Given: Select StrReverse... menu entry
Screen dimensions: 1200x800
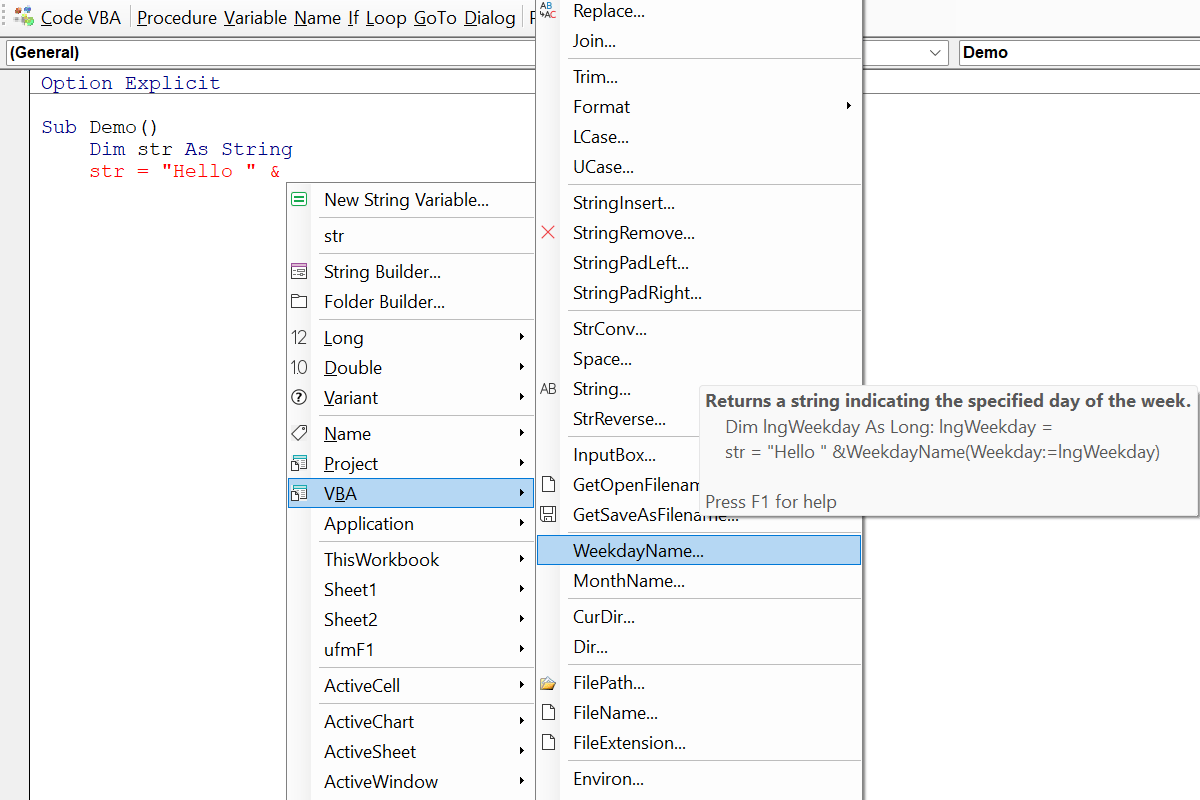Looking at the screenshot, I should [617, 418].
